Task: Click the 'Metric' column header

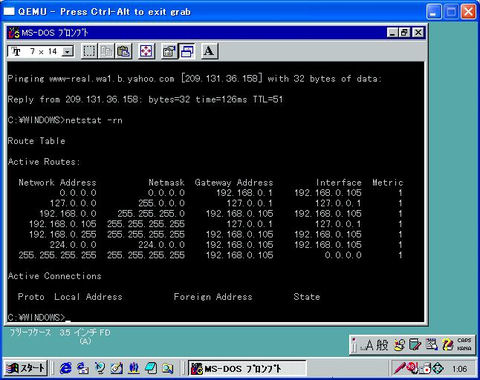Action: (388, 183)
